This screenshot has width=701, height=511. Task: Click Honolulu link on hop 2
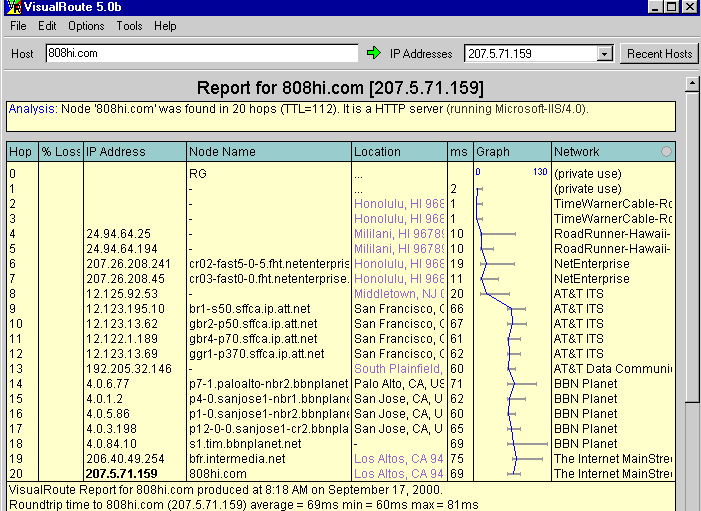point(399,204)
